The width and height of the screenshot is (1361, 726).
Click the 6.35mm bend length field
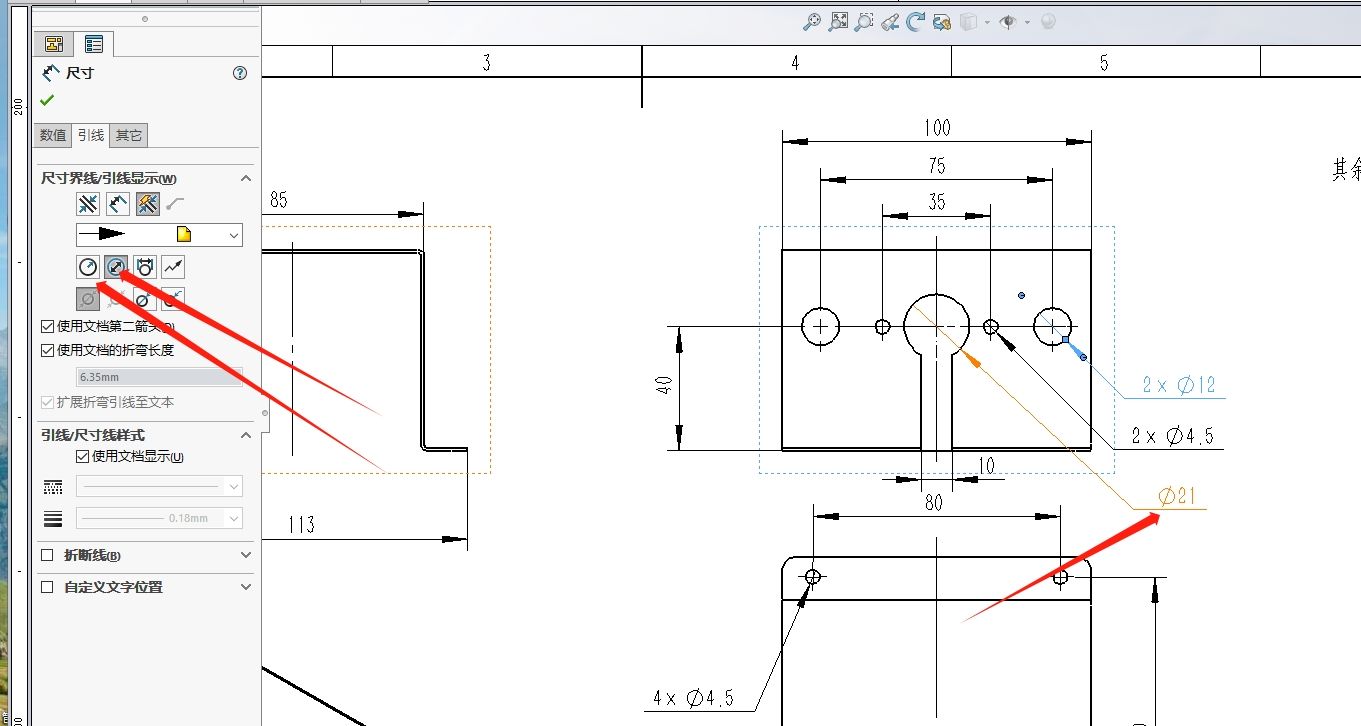coord(159,378)
